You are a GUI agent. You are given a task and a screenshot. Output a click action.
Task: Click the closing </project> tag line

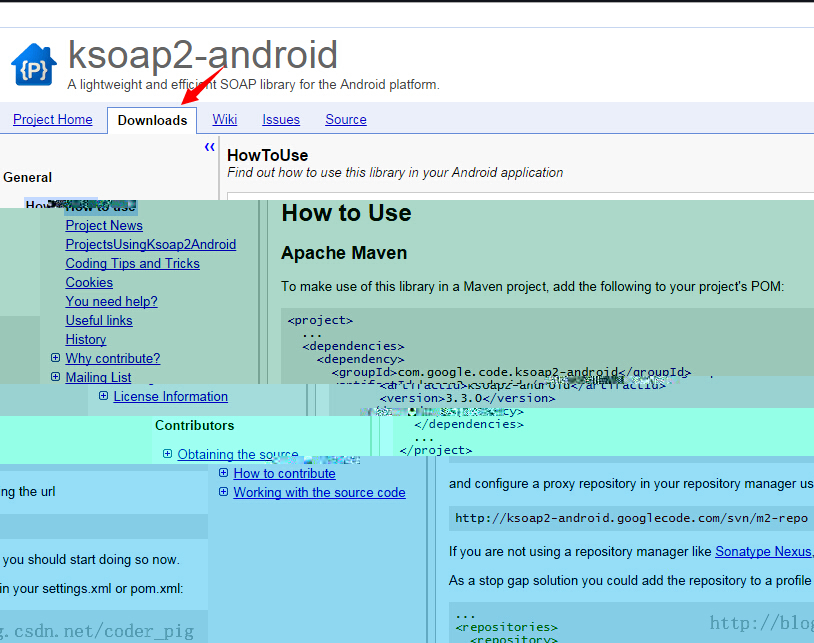point(436,450)
